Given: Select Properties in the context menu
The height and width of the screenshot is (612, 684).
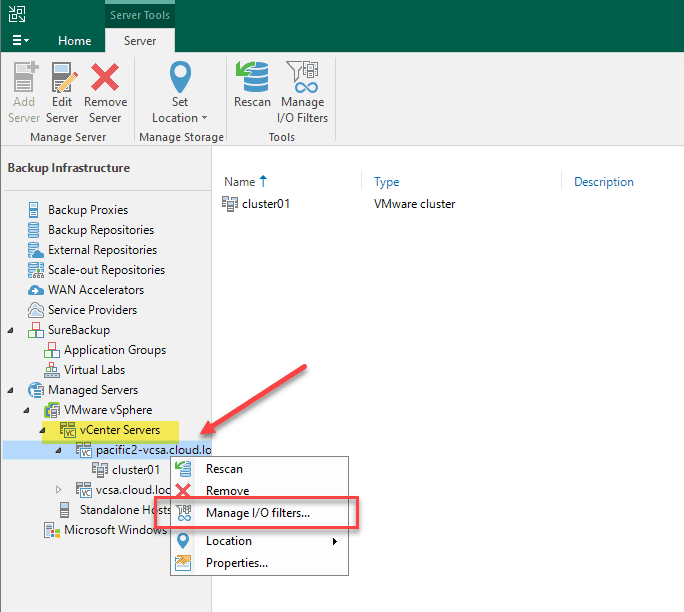Looking at the screenshot, I should click(236, 563).
